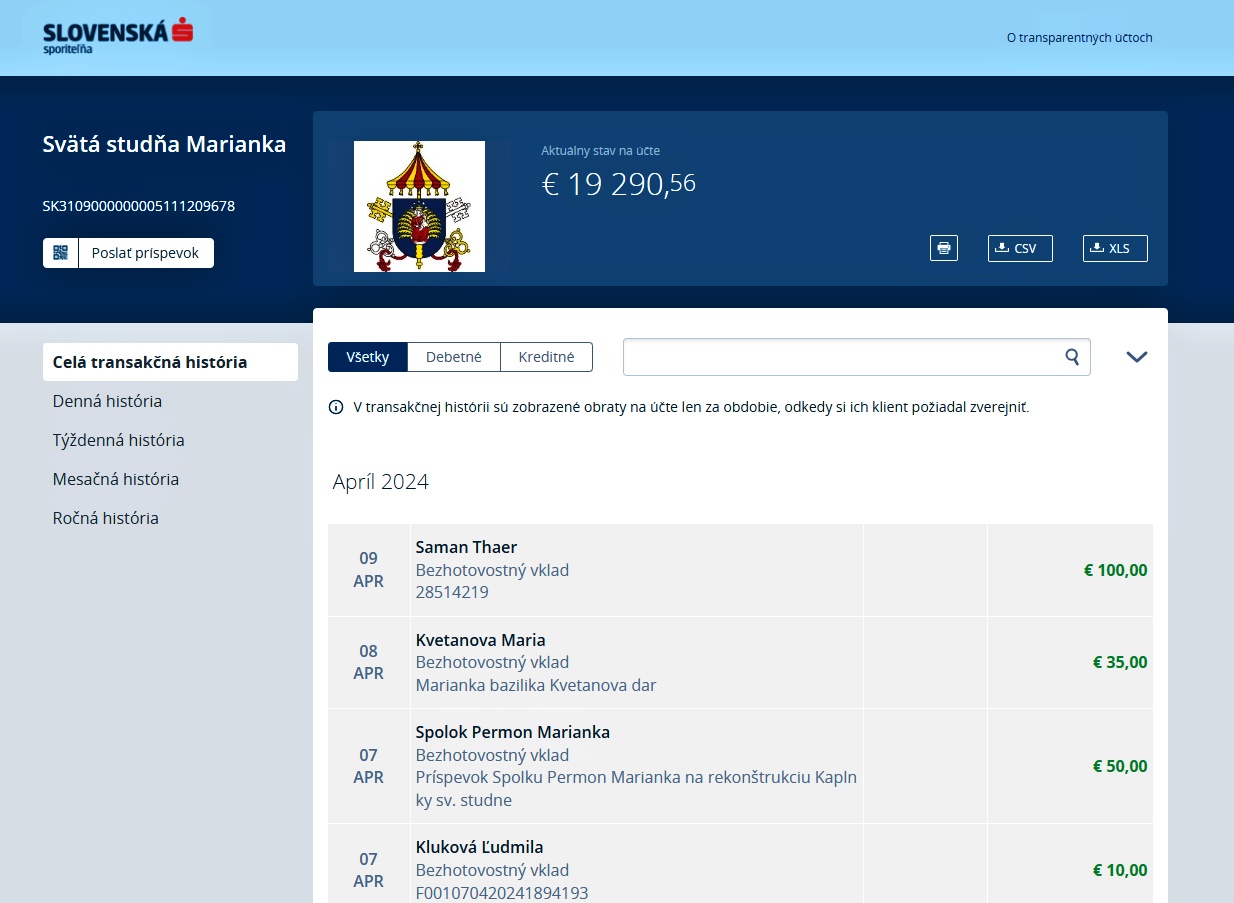The width and height of the screenshot is (1234, 903).
Task: Download the transactions as CSV
Action: pos(1019,248)
